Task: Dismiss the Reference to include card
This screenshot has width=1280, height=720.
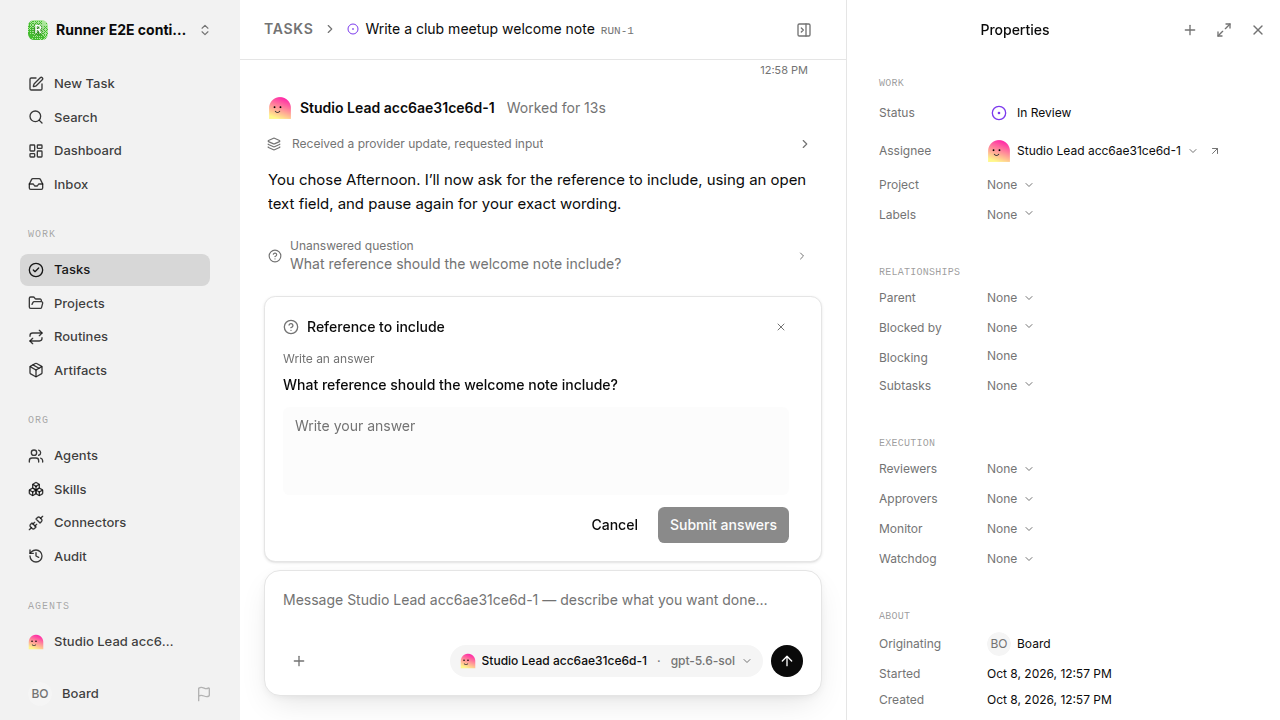Action: click(x=781, y=327)
